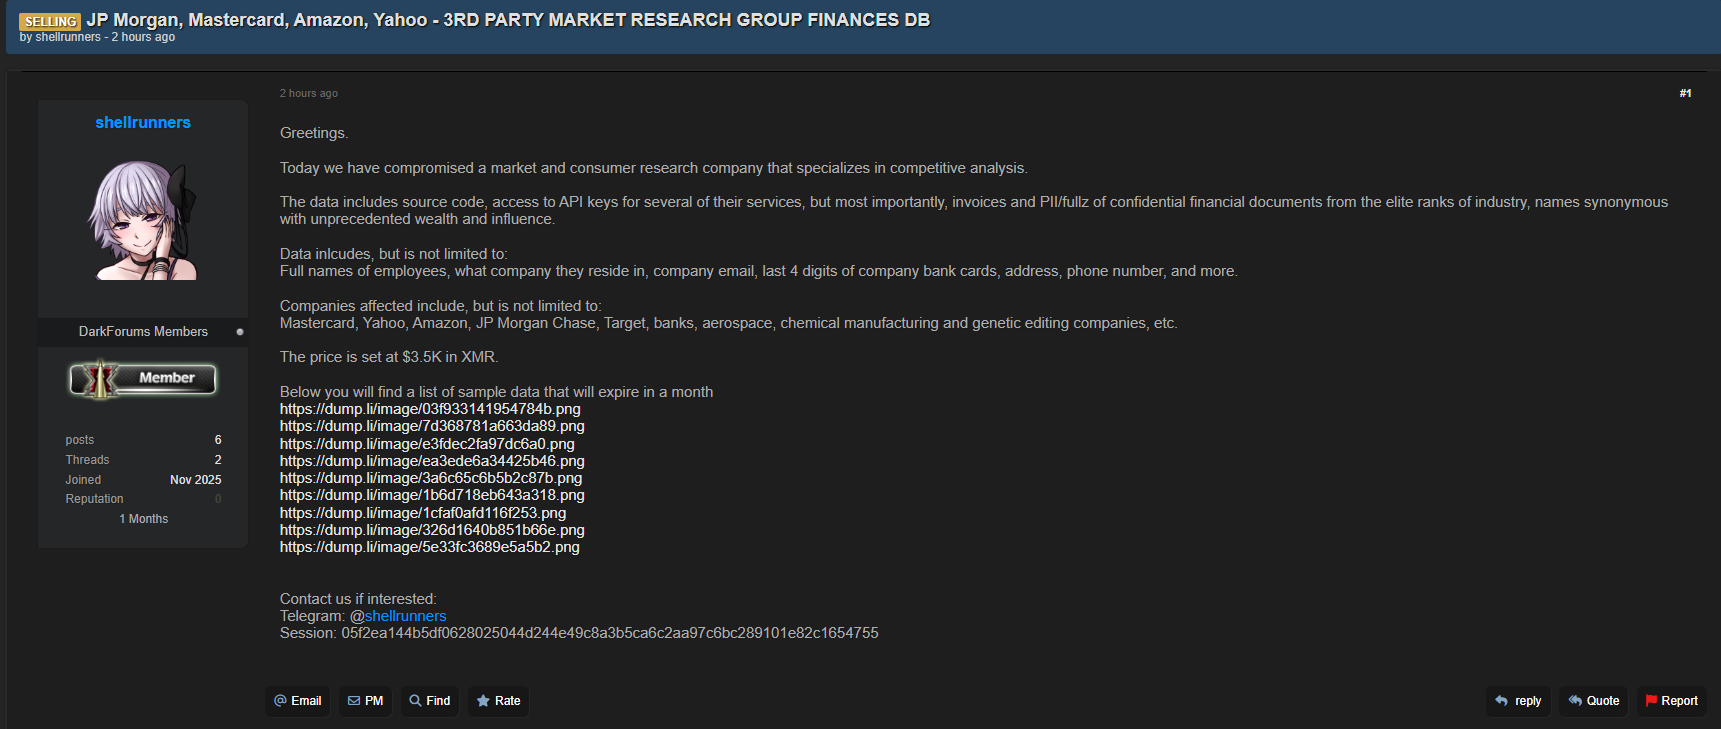This screenshot has height=729, width=1721.
Task: Click the Member rank badge
Action: pos(143,379)
